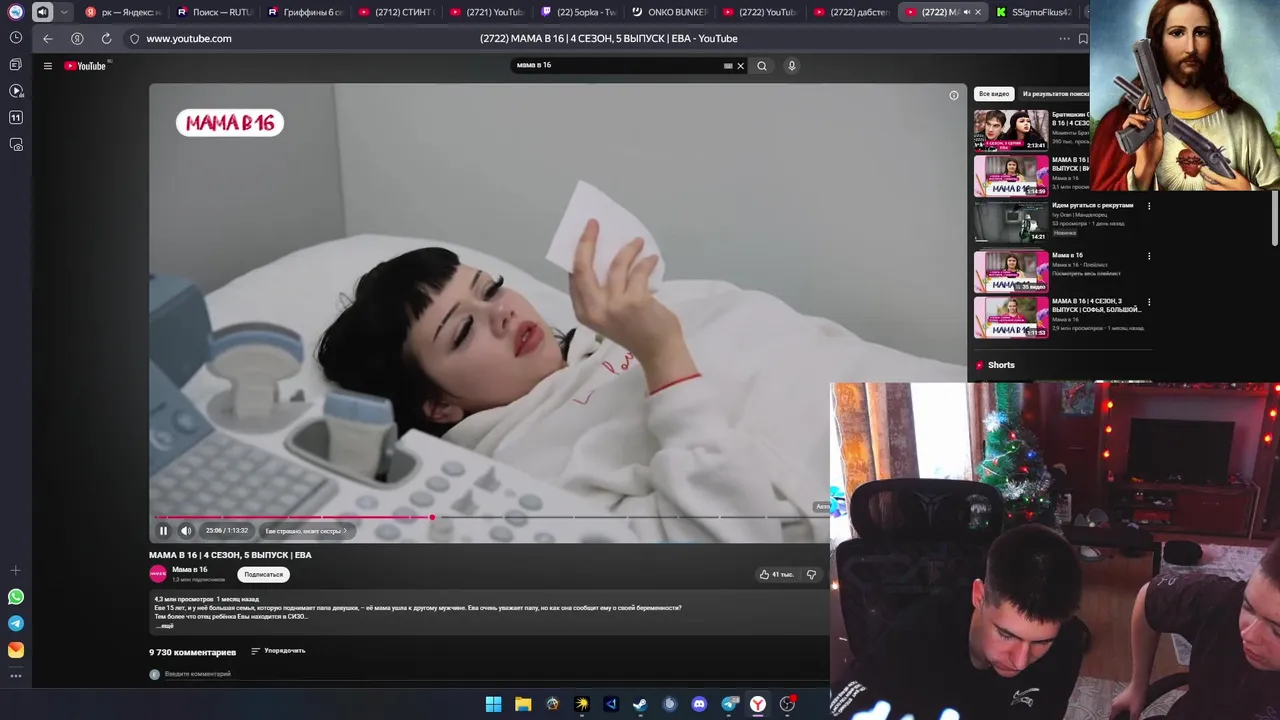This screenshot has width=1280, height=720.
Task: Like the video (41 тыс.)
Action: (776, 574)
